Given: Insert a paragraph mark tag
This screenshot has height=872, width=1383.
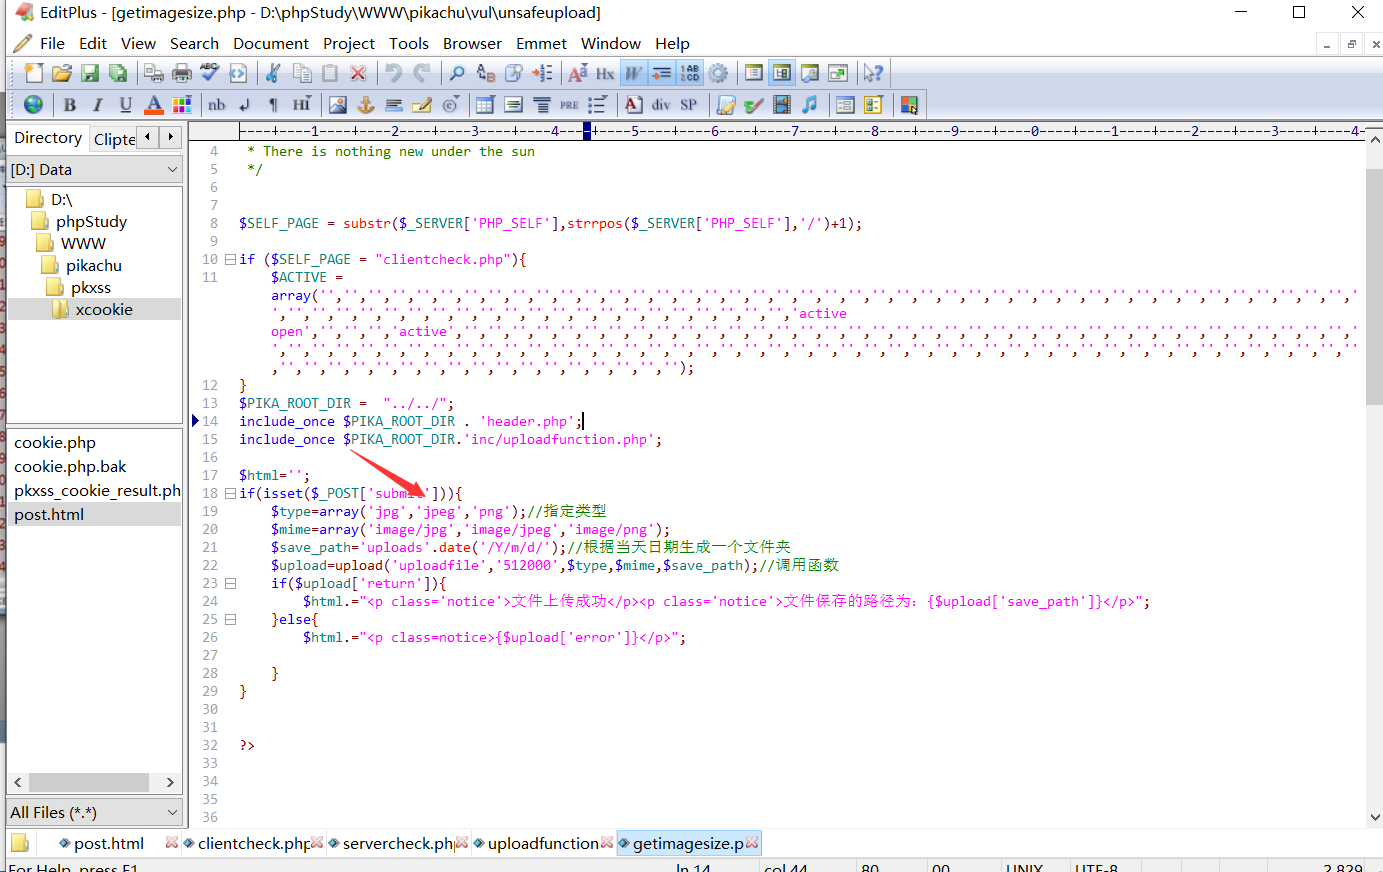Looking at the screenshot, I should coord(273,104).
